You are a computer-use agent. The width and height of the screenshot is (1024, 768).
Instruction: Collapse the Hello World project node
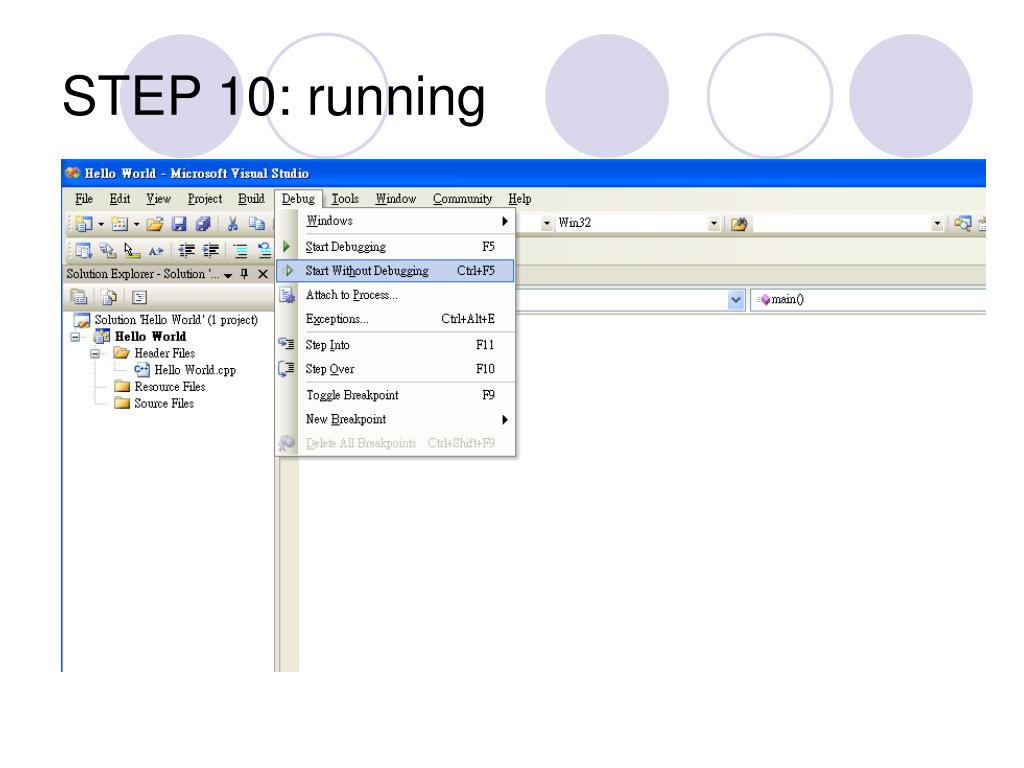coord(75,337)
